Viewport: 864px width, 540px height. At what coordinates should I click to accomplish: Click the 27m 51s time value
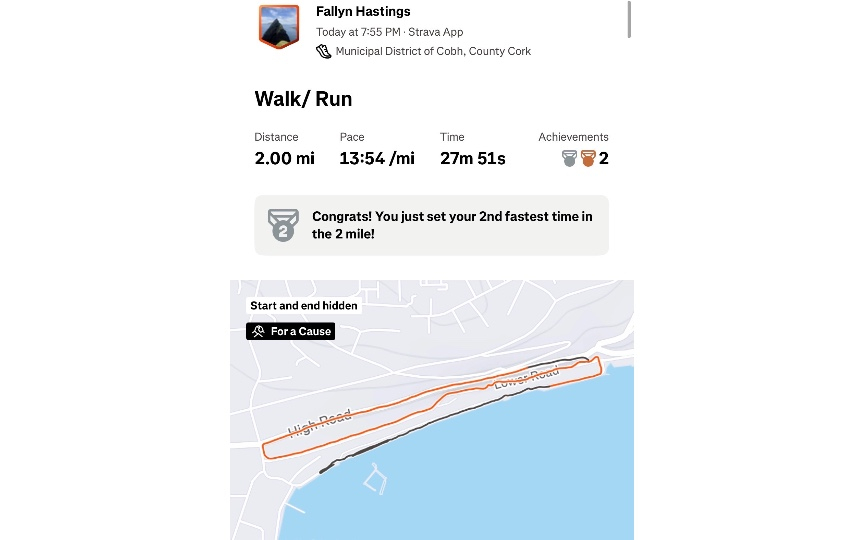[x=472, y=158]
